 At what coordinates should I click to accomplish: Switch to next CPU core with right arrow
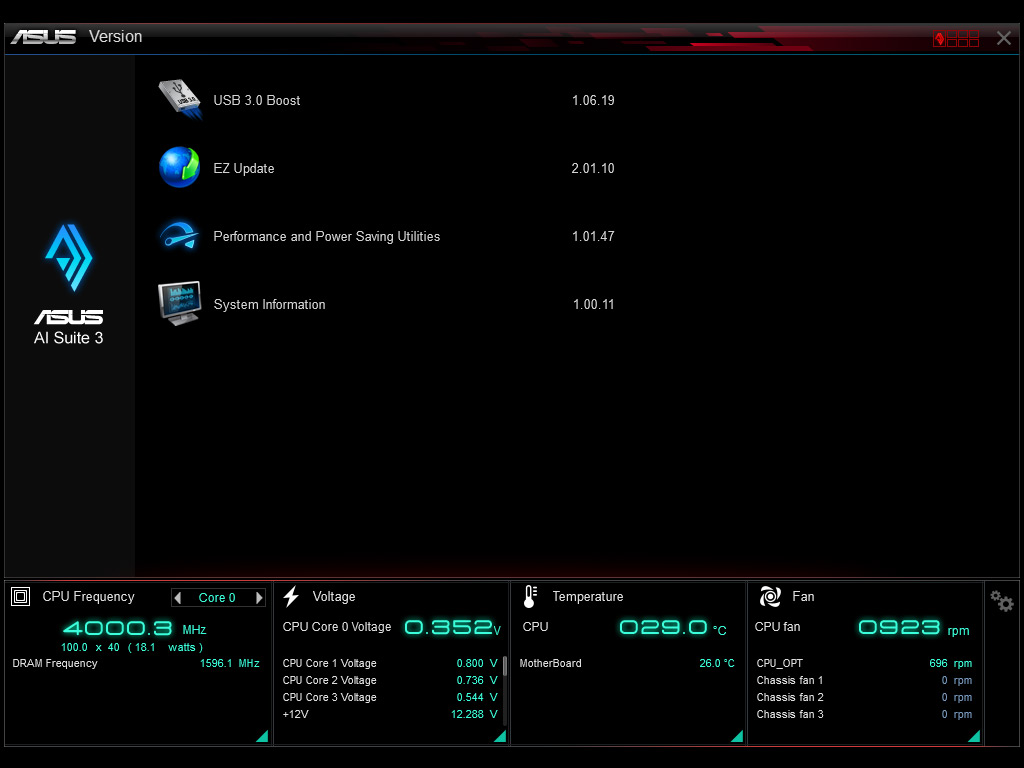(259, 598)
